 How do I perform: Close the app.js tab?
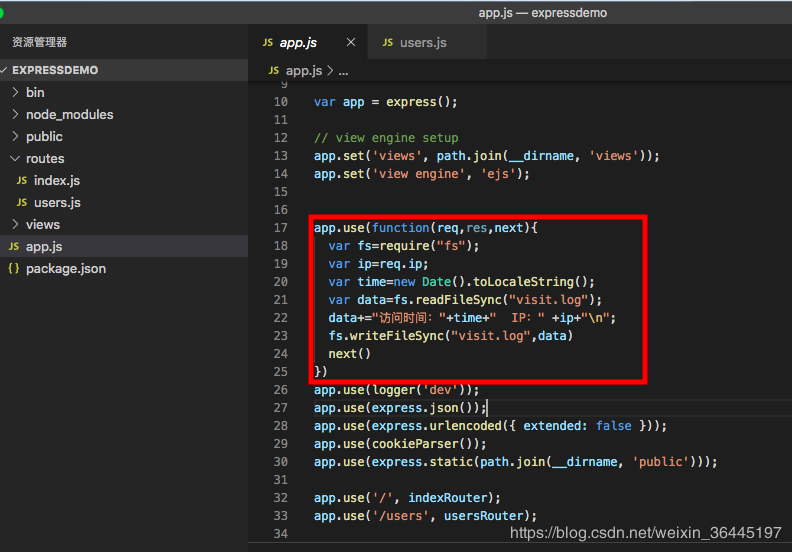tap(351, 42)
